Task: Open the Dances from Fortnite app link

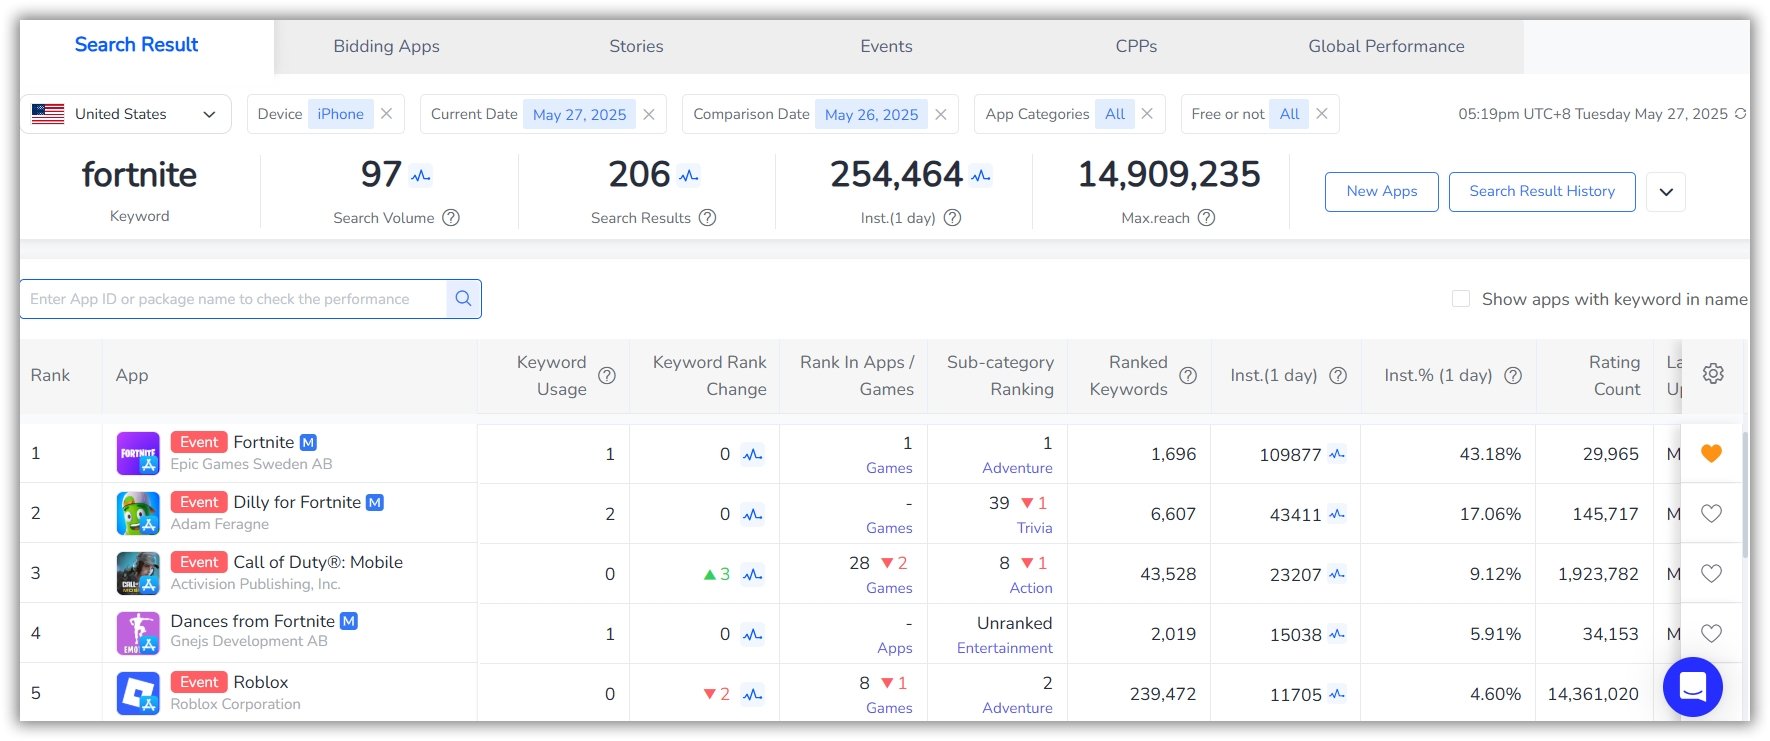Action: click(252, 621)
